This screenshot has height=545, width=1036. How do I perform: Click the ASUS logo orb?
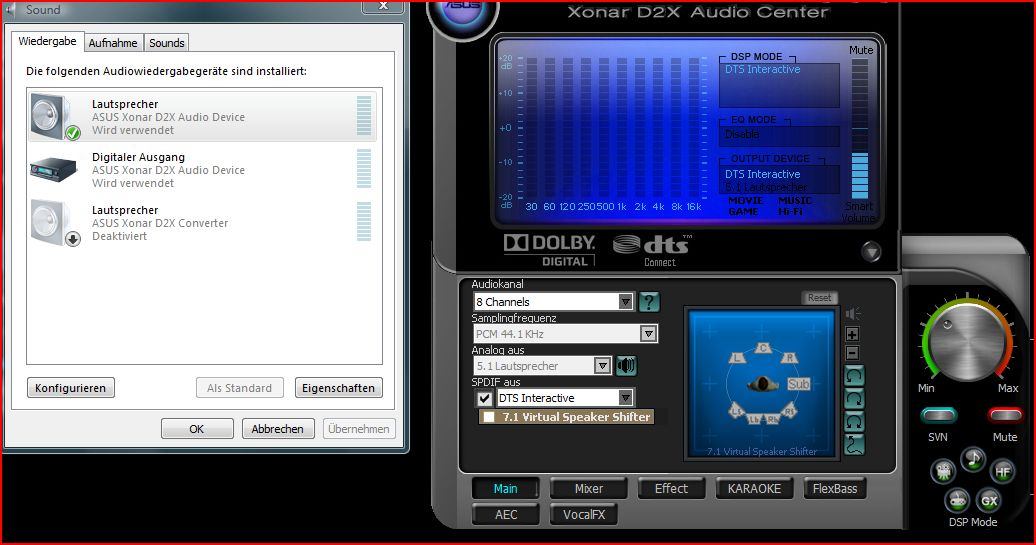(x=462, y=10)
